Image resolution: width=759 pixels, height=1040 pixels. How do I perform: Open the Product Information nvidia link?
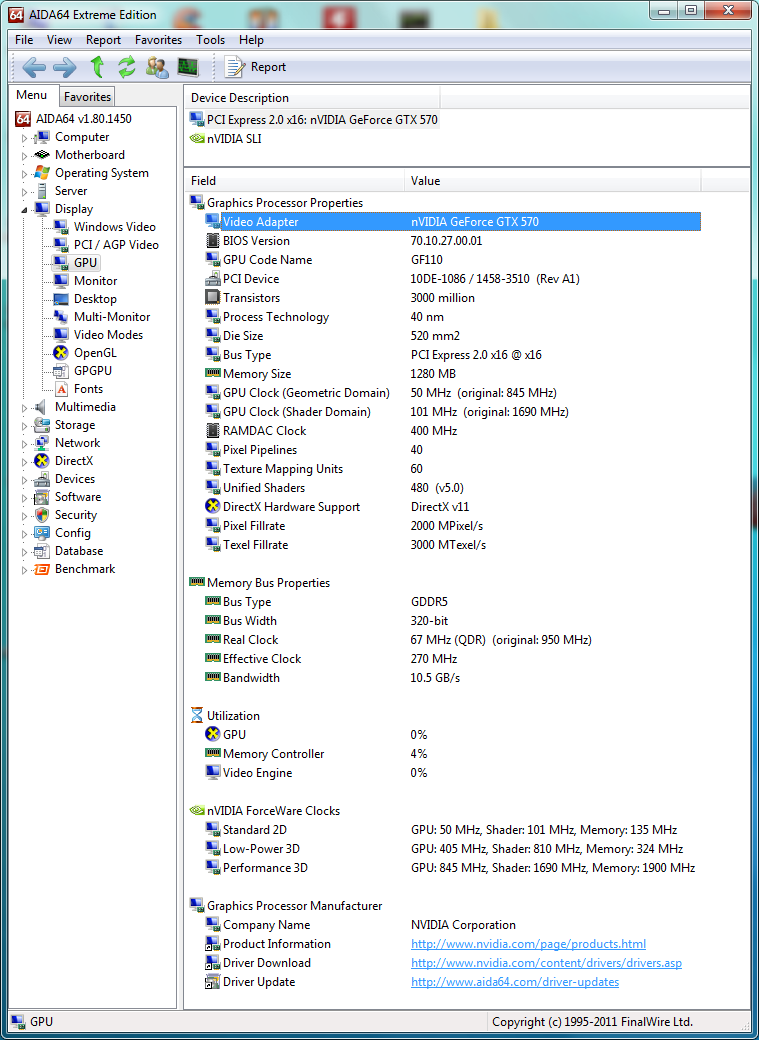[x=528, y=944]
